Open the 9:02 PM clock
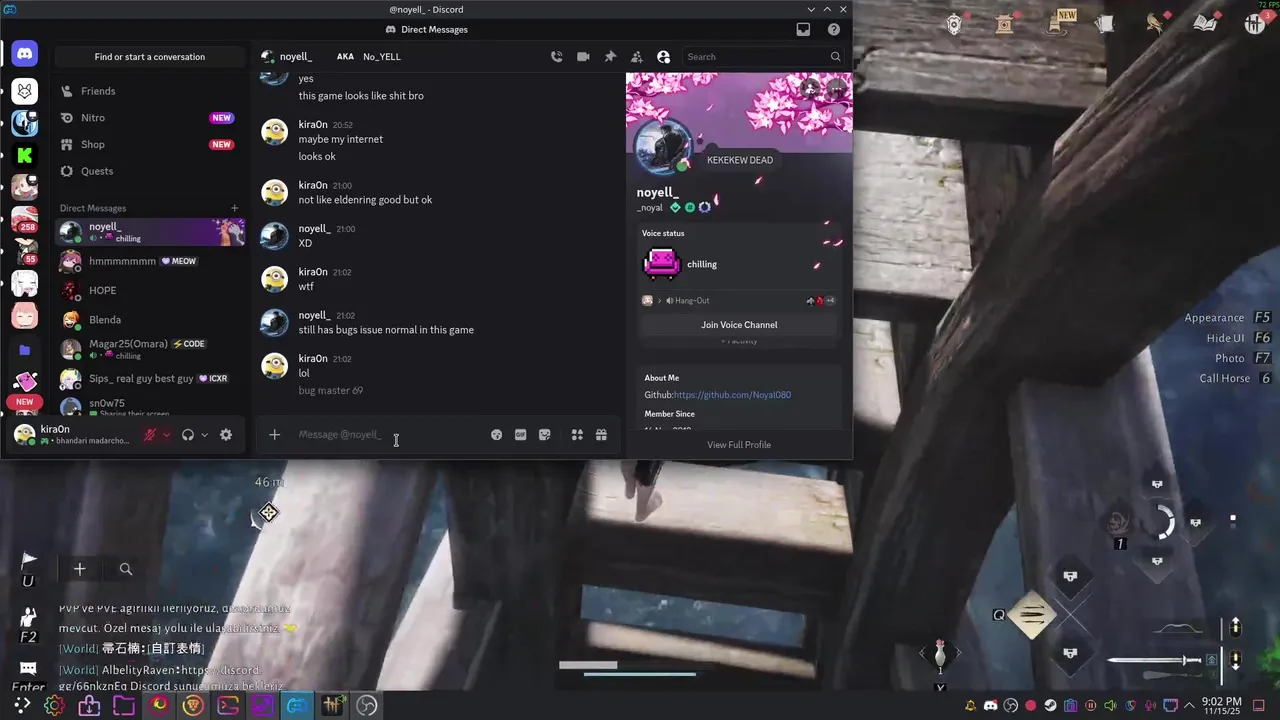 click(x=1222, y=706)
